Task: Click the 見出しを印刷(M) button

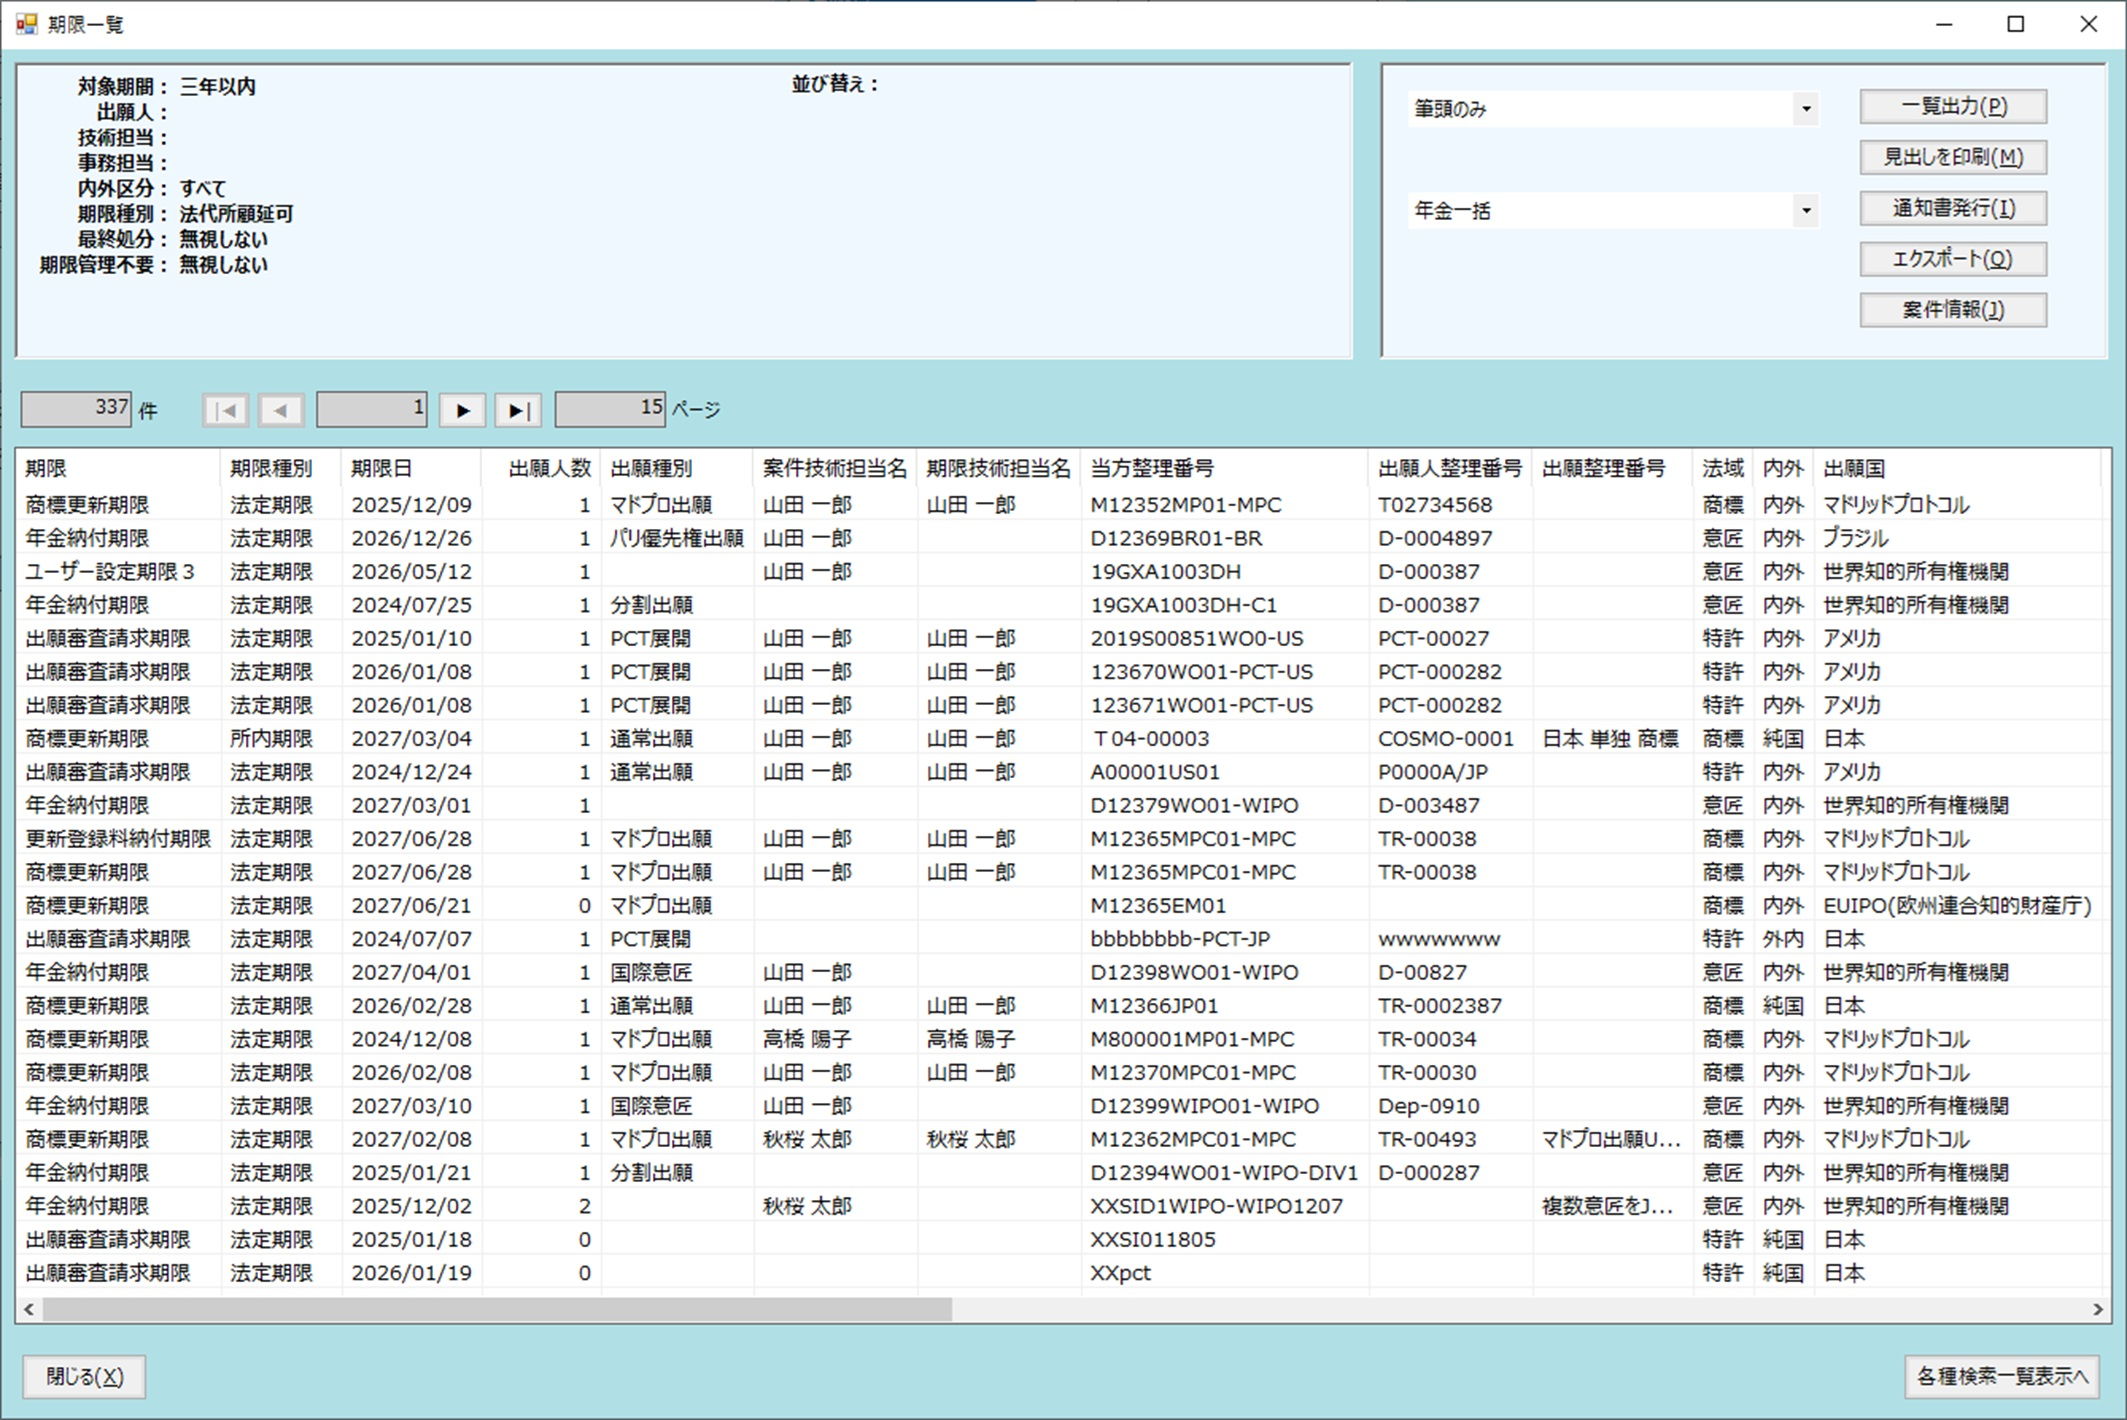Action: click(x=1953, y=157)
